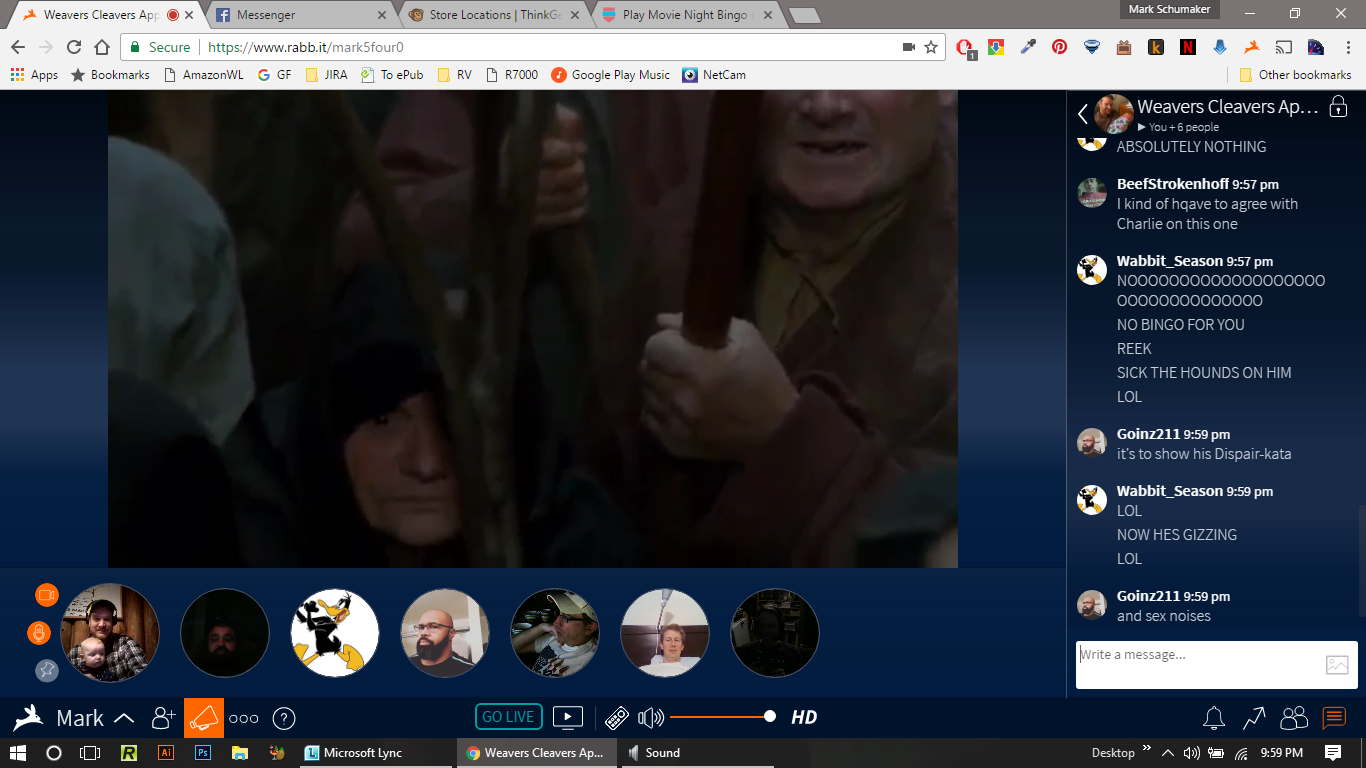
Task: Open the Apps bookmark shortcut
Action: point(34,75)
